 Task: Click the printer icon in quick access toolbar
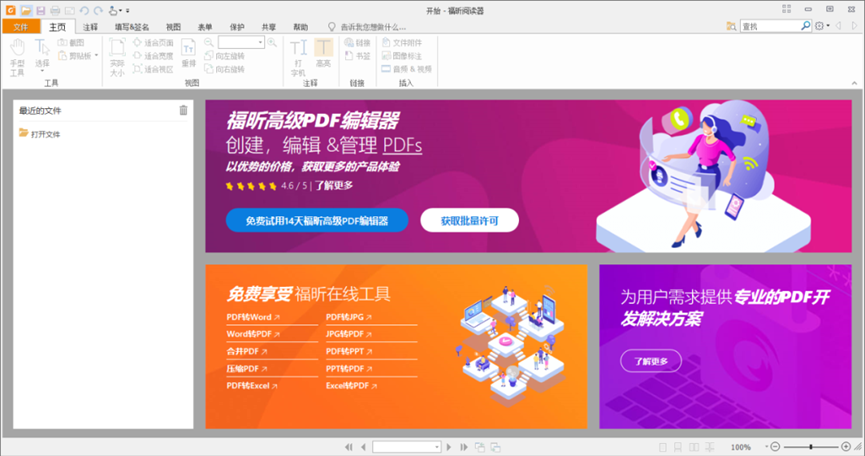point(55,10)
